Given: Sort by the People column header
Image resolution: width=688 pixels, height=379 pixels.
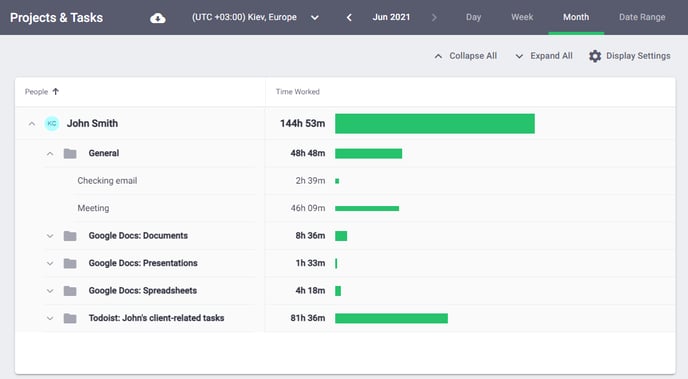Looking at the screenshot, I should 36,92.
